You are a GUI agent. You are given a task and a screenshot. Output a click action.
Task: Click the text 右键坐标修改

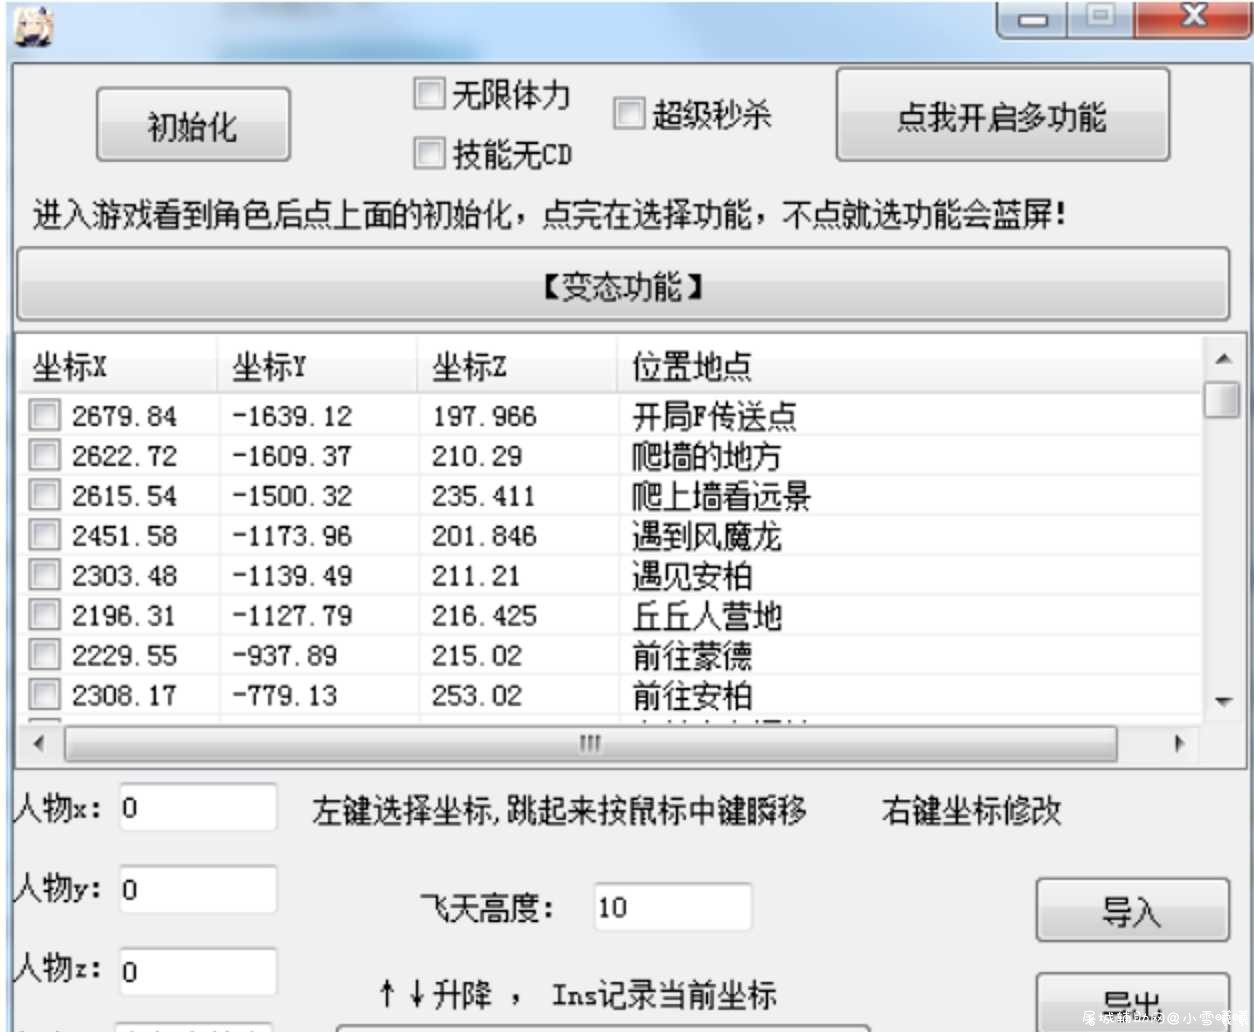pyautogui.click(x=971, y=810)
